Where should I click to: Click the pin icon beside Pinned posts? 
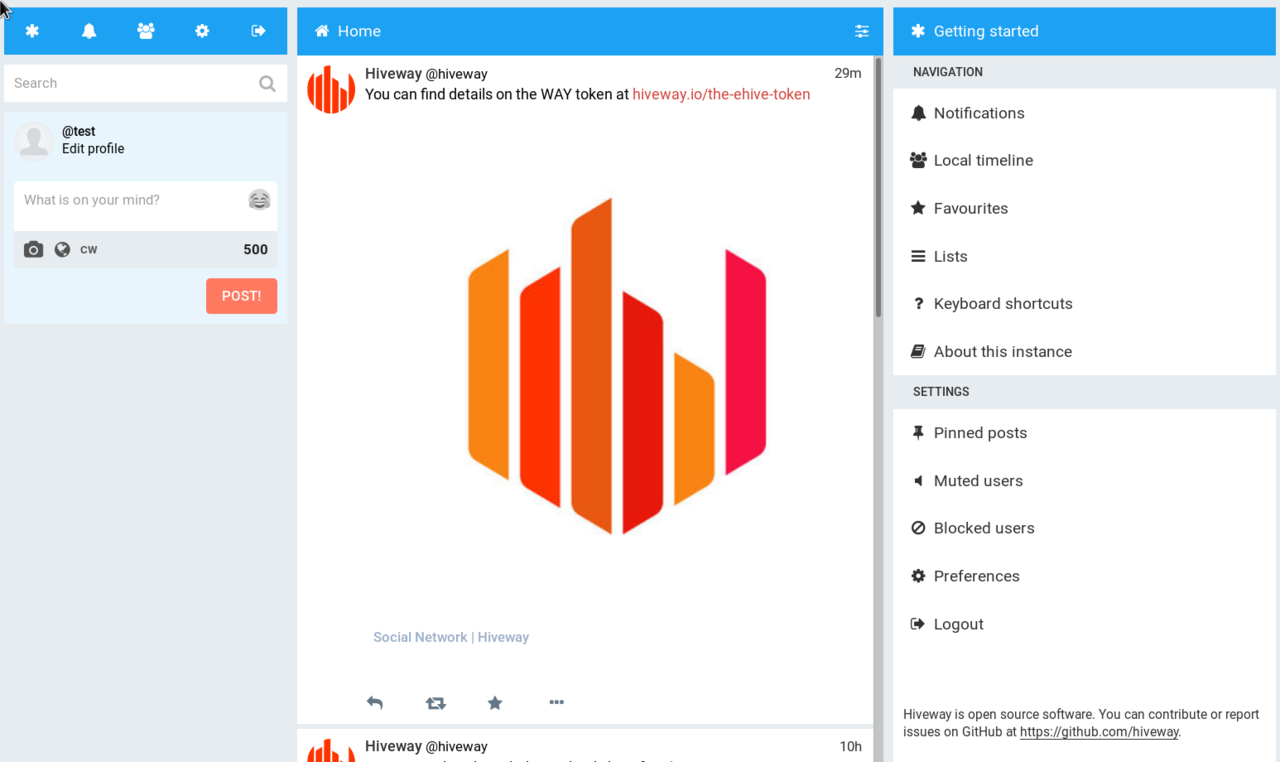pyautogui.click(x=918, y=433)
